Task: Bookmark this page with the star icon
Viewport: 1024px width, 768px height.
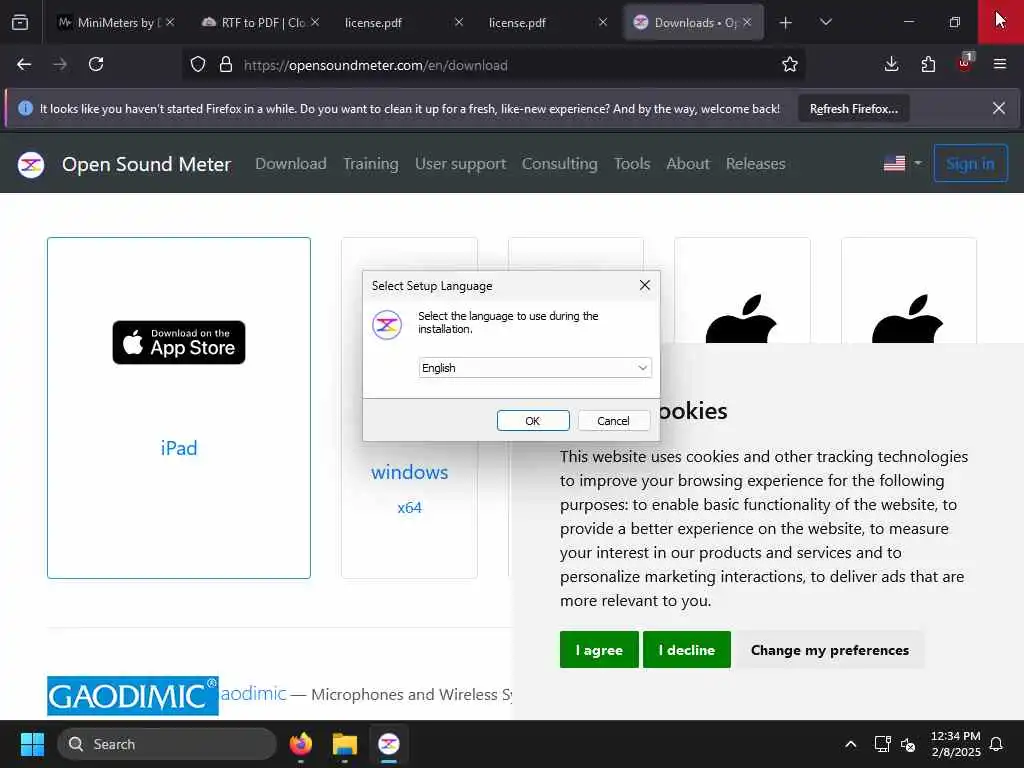Action: 790,65
